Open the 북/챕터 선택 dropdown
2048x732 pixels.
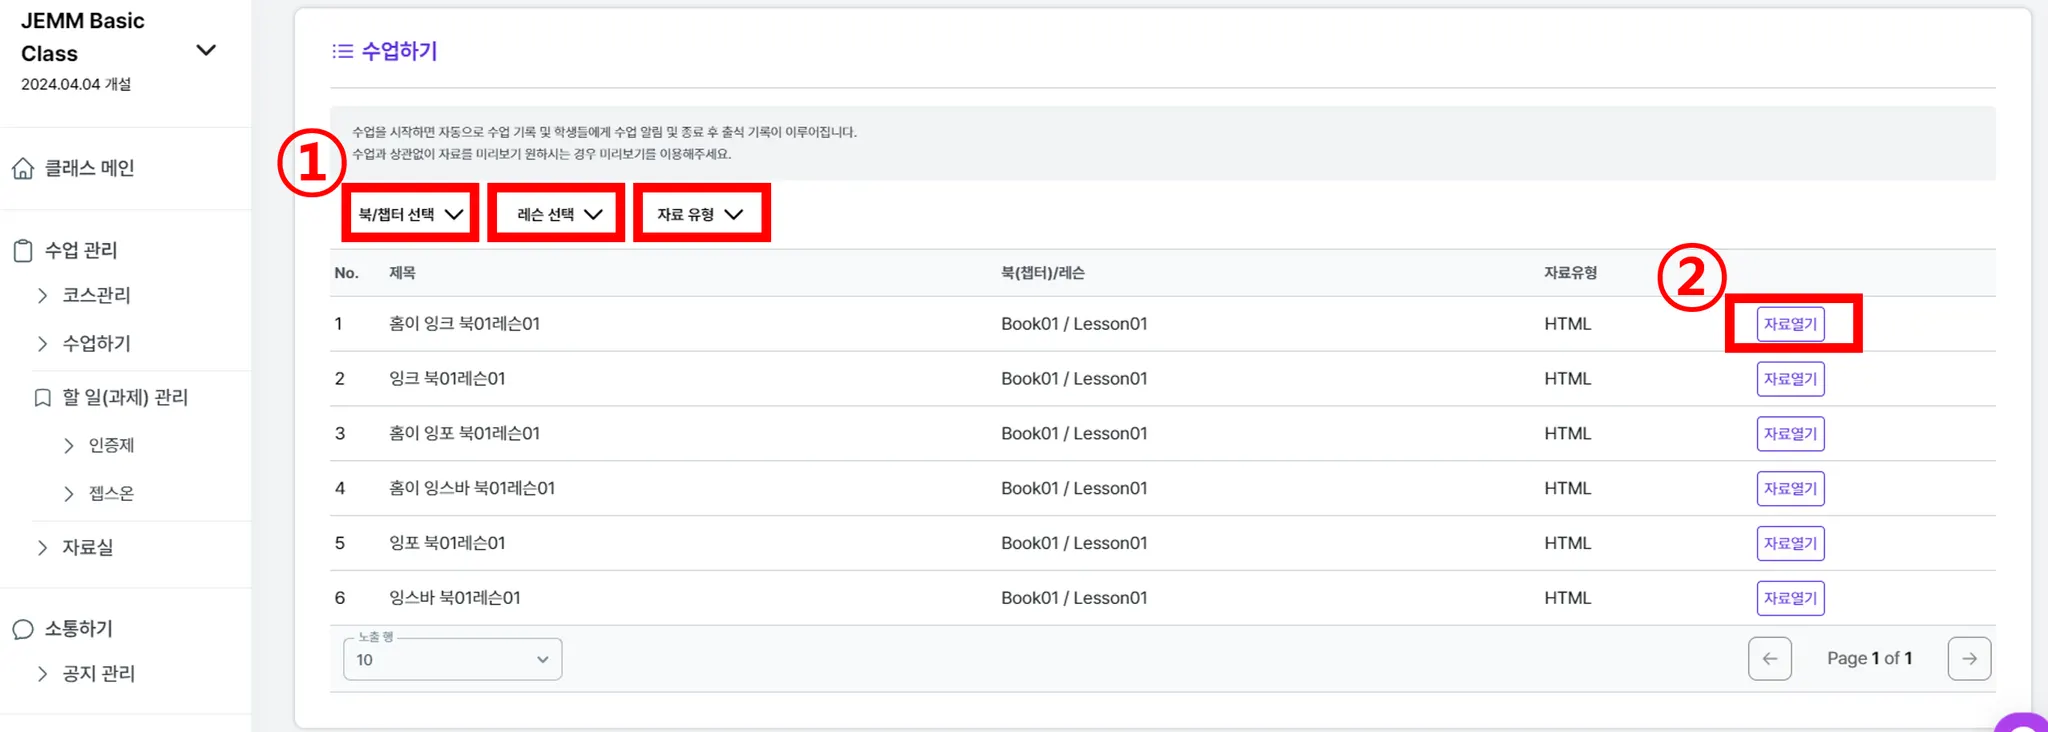410,214
